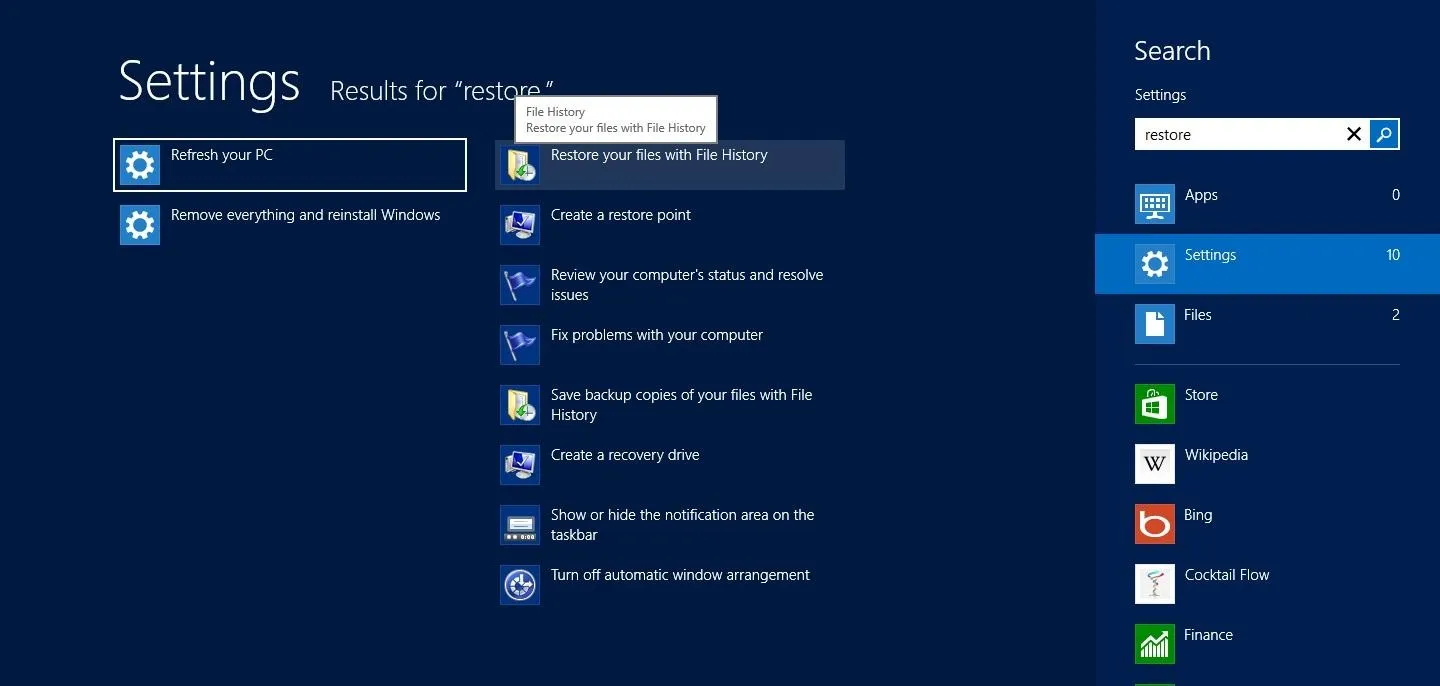Image resolution: width=1440 pixels, height=686 pixels.
Task: Click the Files document icon in Search pane
Action: (1155, 324)
